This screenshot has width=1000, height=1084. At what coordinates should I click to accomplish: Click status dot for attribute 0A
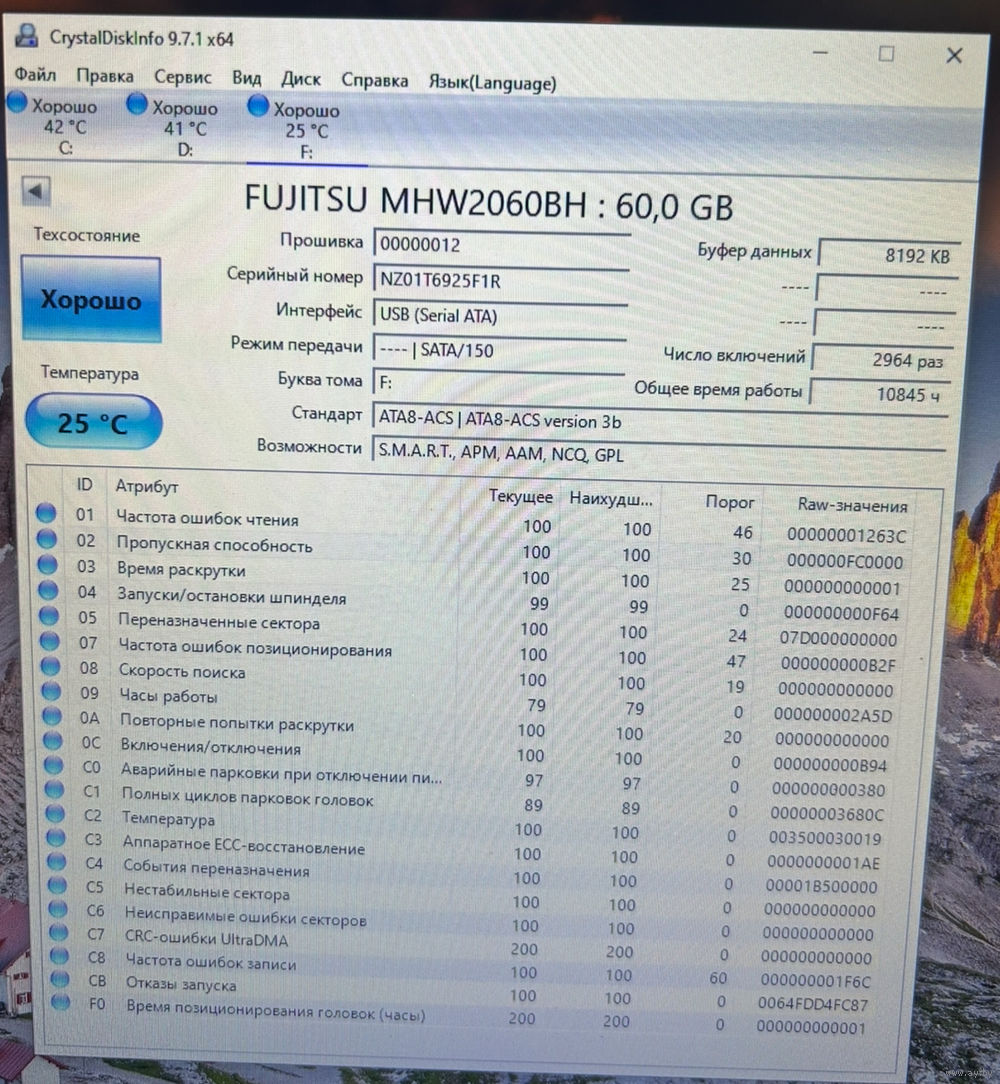pyautogui.click(x=52, y=716)
